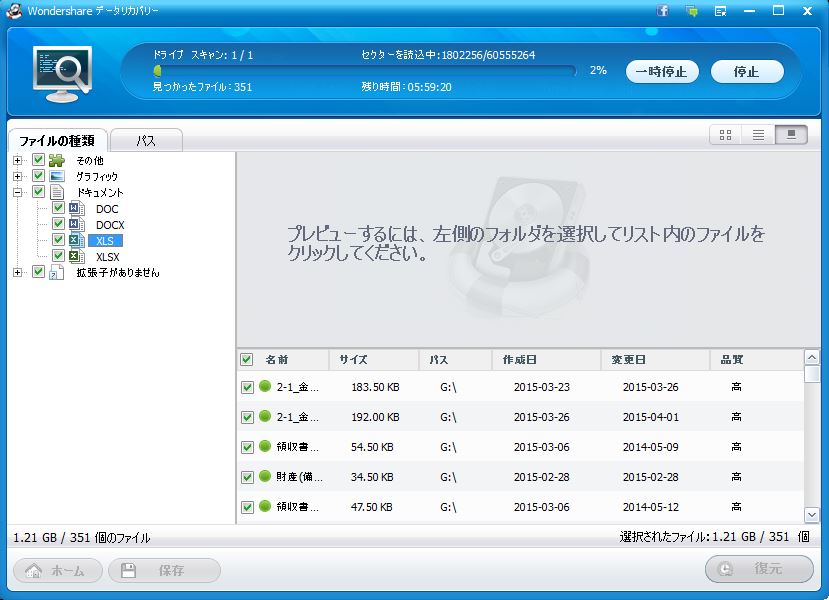This screenshot has height=600, width=829.
Task: Click the file list scrollbar down arrow
Action: [812, 515]
